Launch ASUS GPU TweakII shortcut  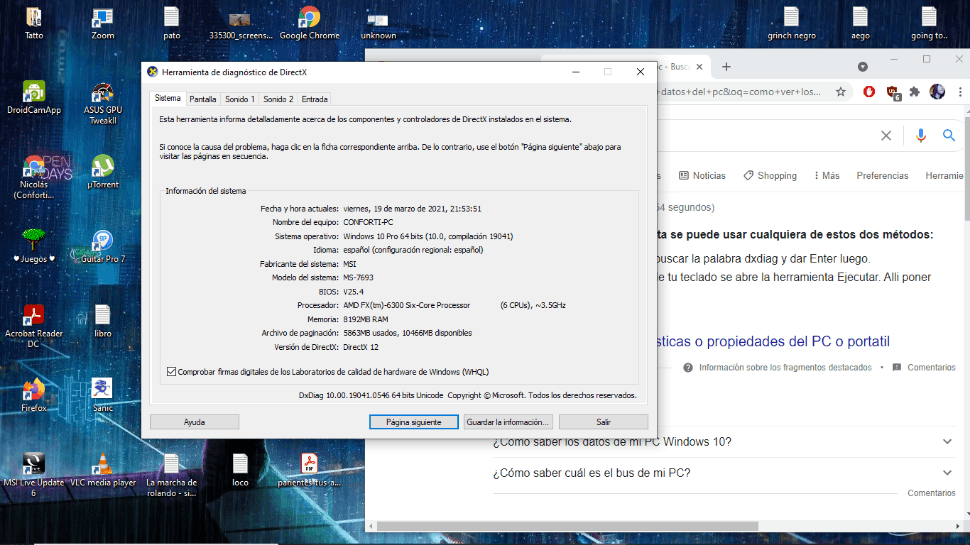103,103
